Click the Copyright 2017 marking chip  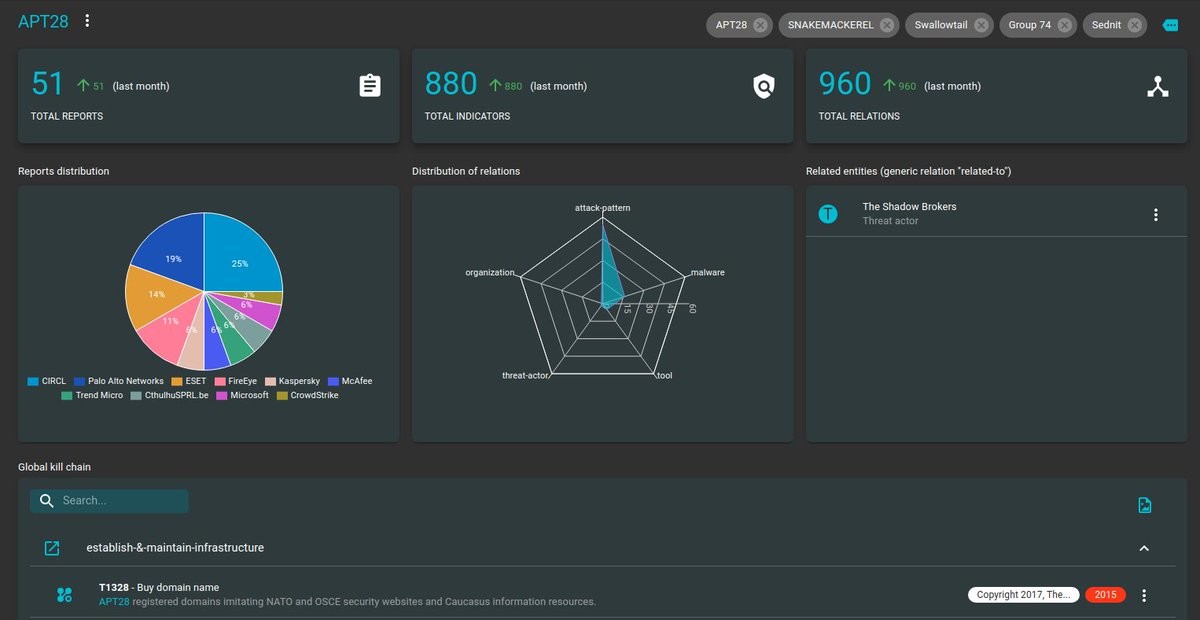1023,595
